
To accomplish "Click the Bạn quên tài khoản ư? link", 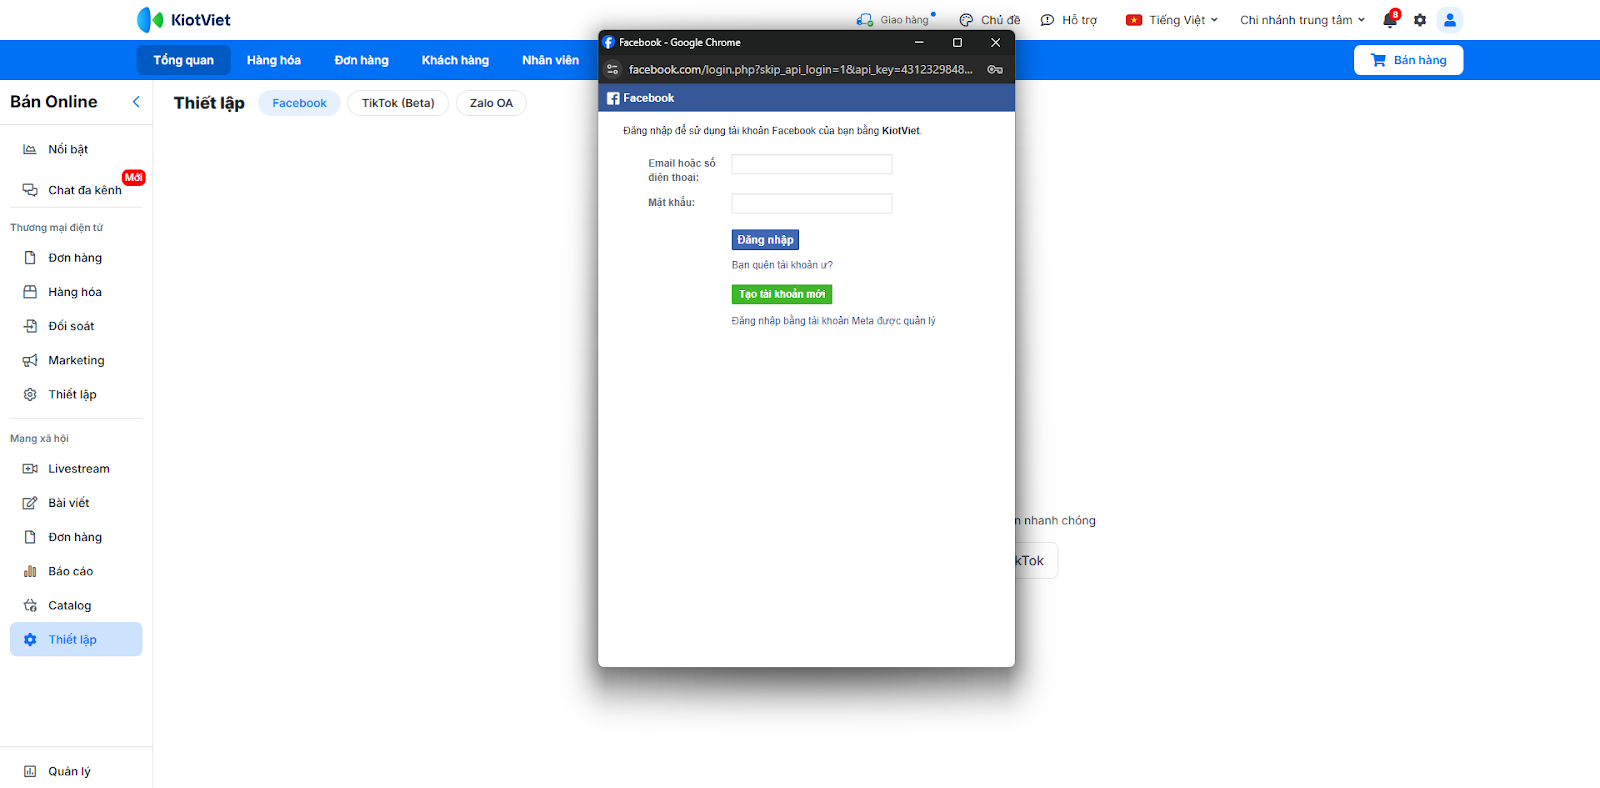I will [x=782, y=265].
